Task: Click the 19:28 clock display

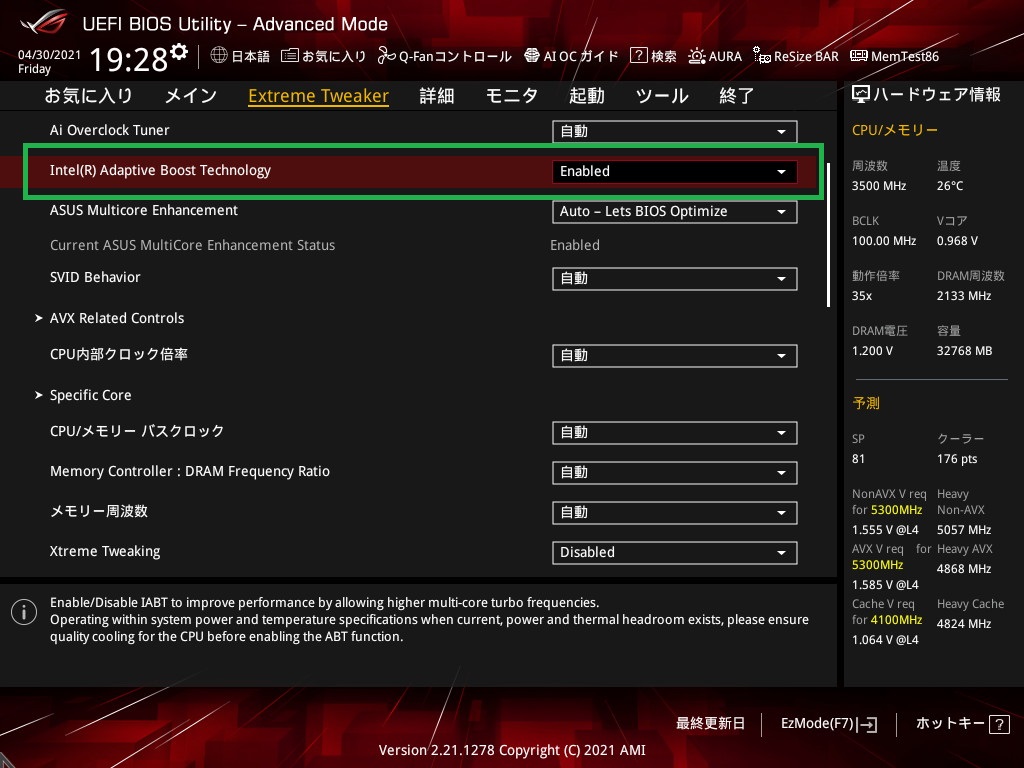Action: point(129,59)
